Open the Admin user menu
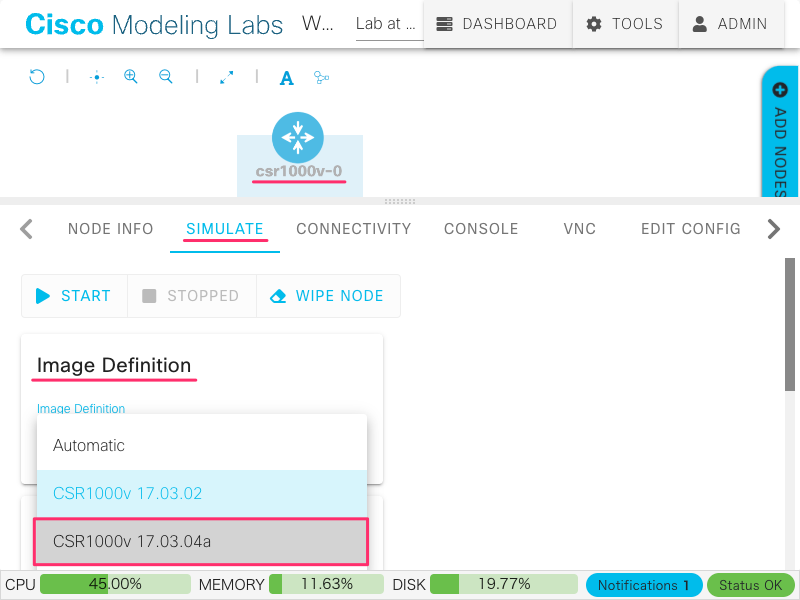The width and height of the screenshot is (800, 600). 731,24
